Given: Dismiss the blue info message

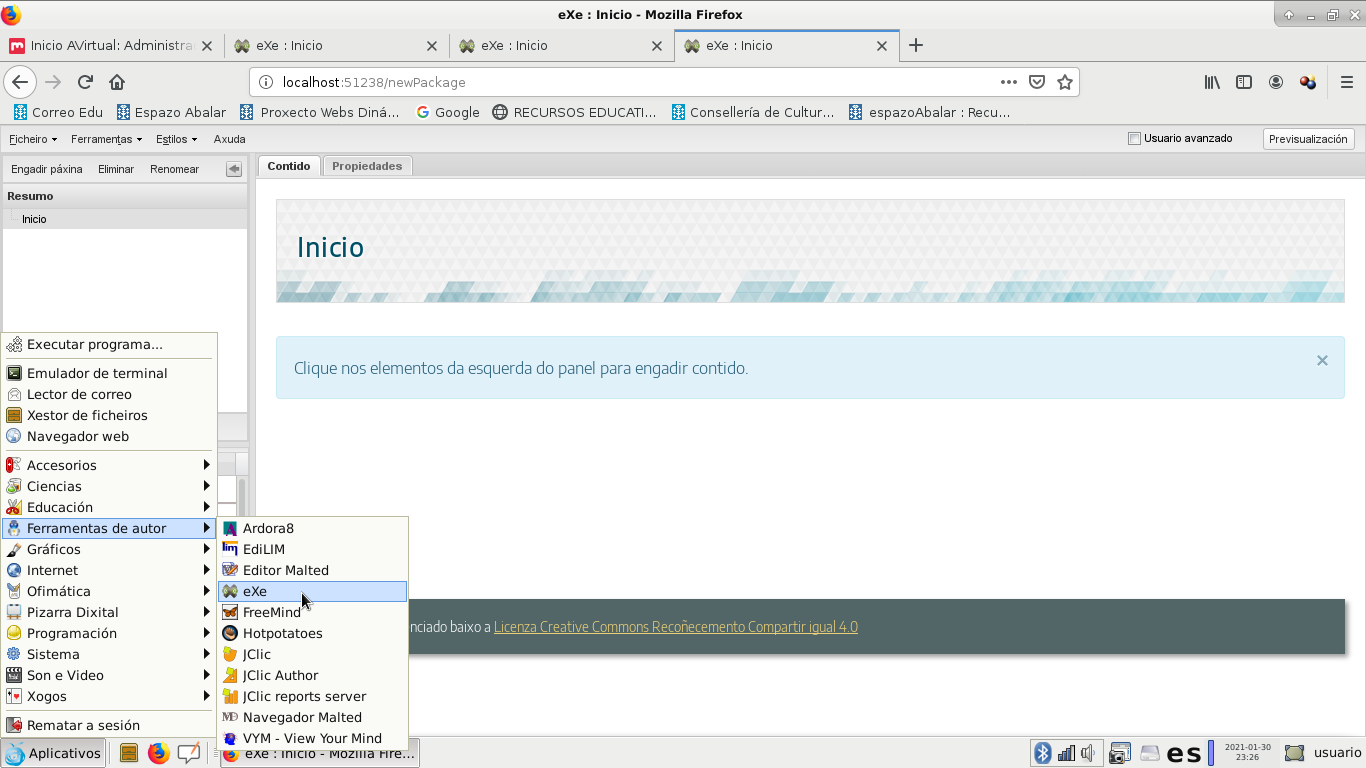Looking at the screenshot, I should 1322,360.
